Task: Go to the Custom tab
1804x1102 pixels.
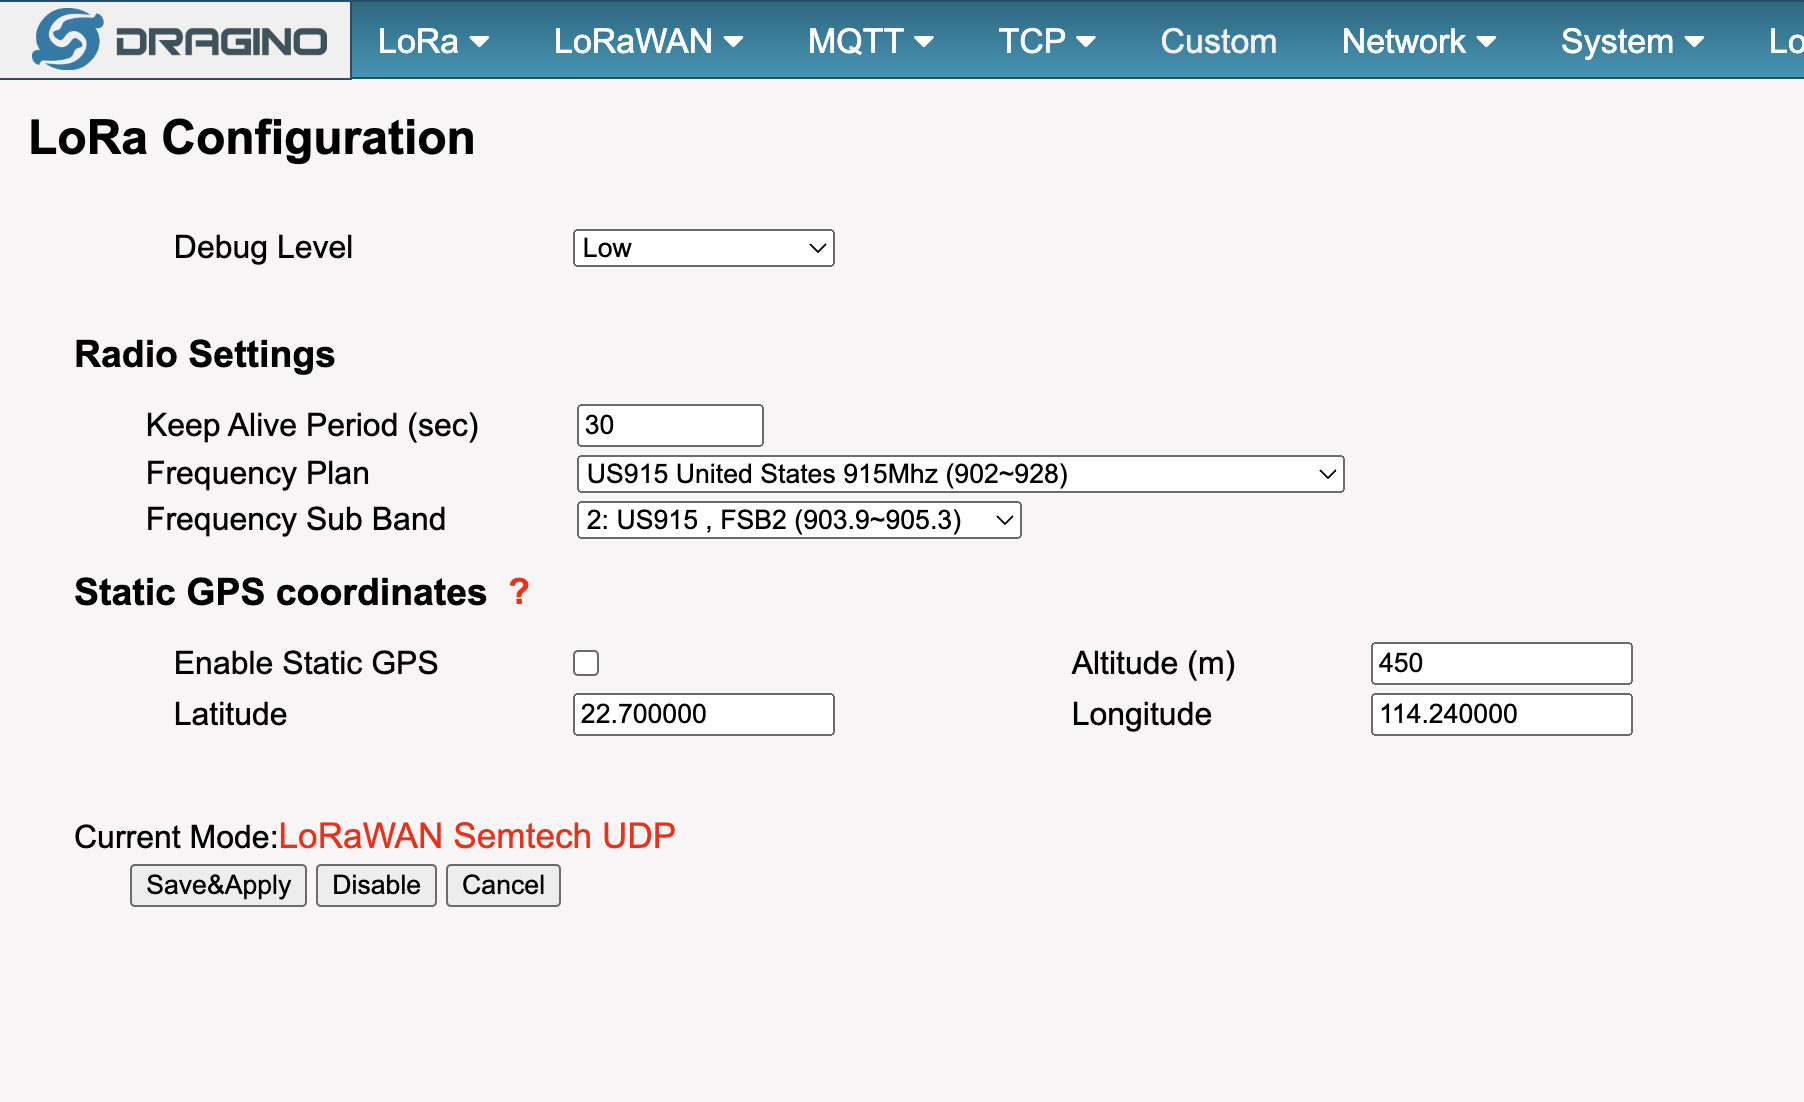Action: [x=1218, y=41]
